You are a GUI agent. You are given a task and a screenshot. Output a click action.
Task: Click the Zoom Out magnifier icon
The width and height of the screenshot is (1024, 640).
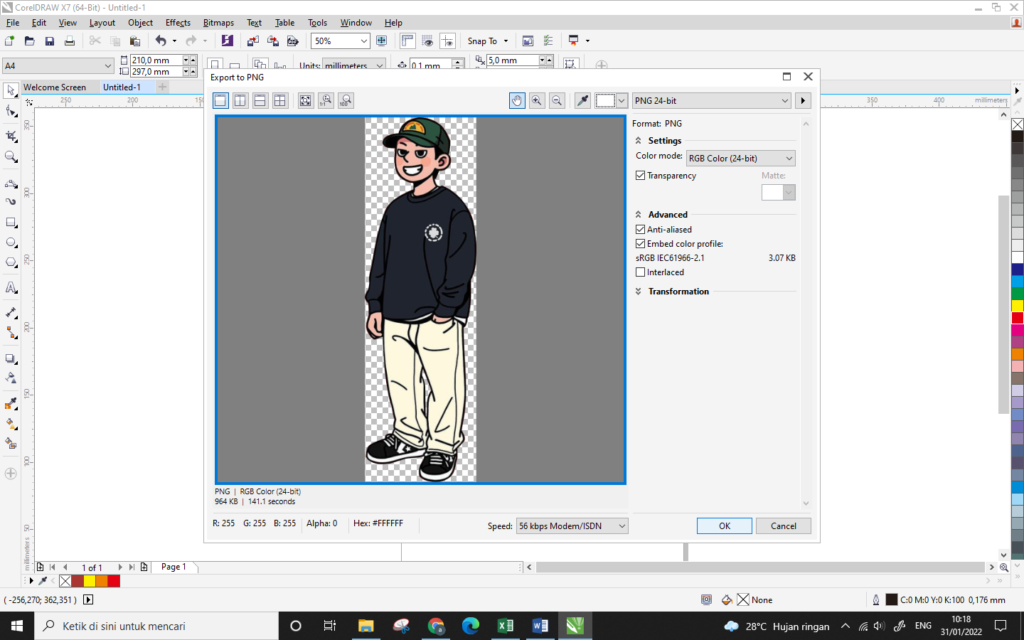coord(557,100)
